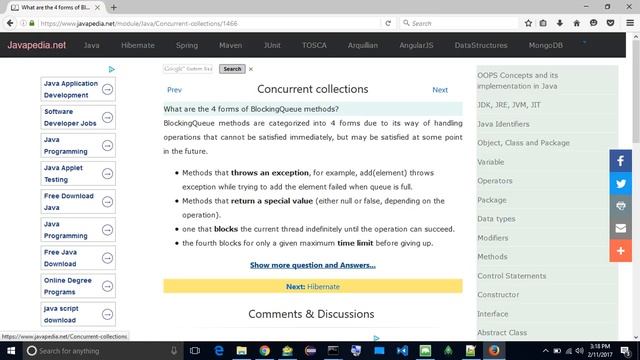Share page on Facebook
Viewport: 640px width, 360px height.
(x=620, y=161)
